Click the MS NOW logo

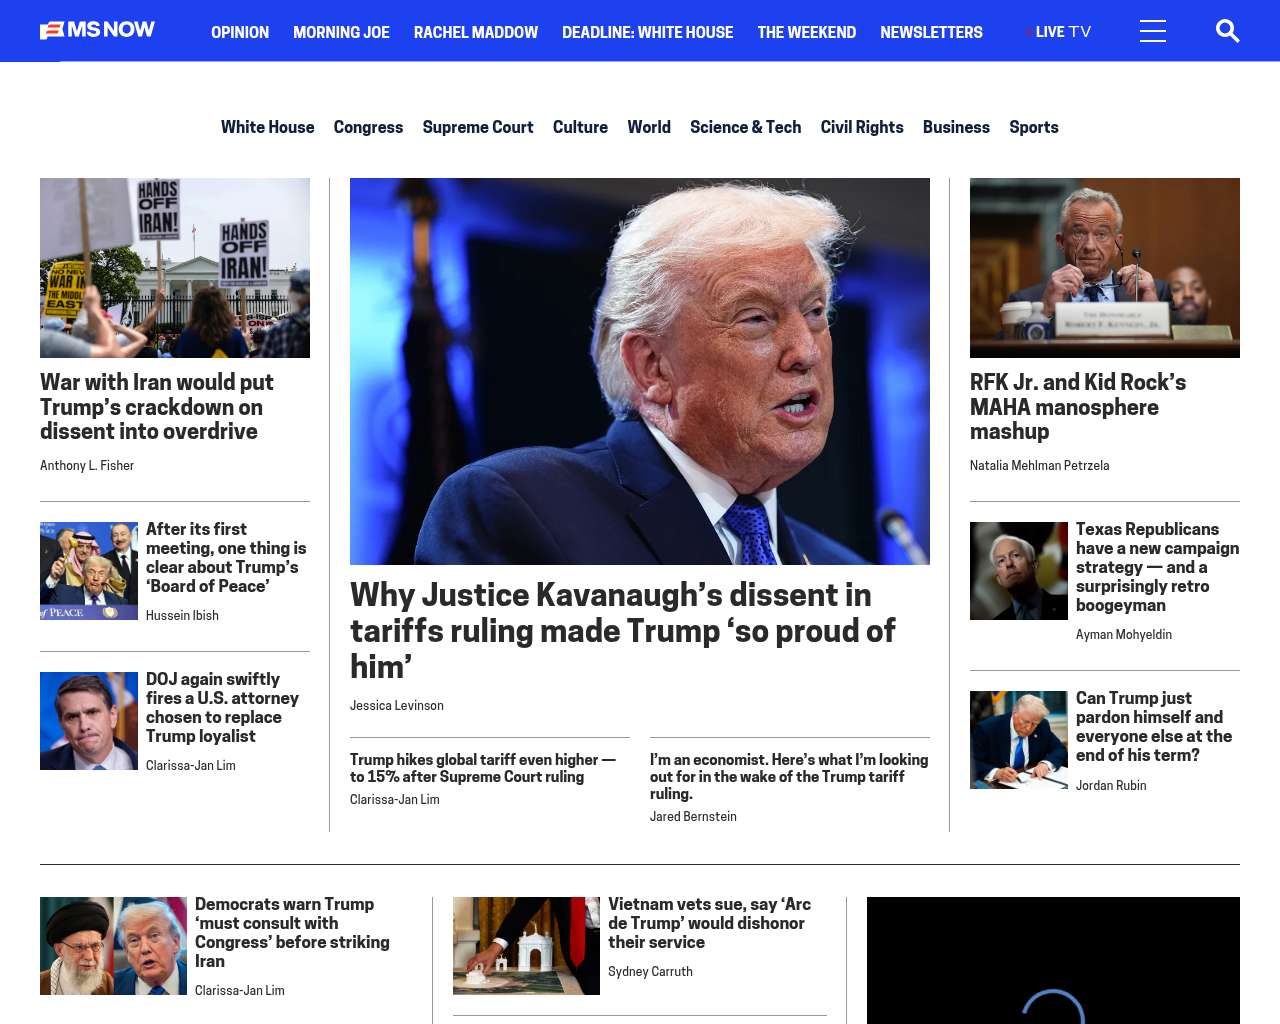97,30
